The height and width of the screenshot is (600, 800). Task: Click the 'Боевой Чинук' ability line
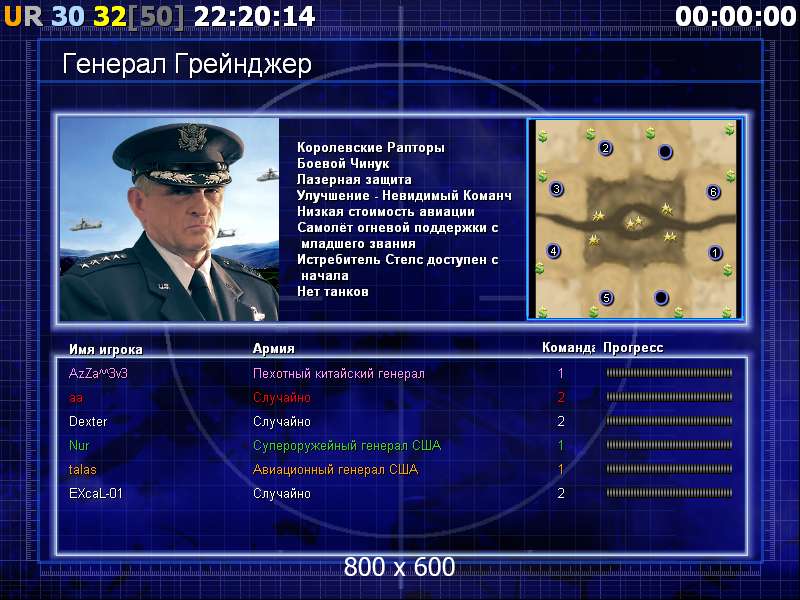click(343, 164)
